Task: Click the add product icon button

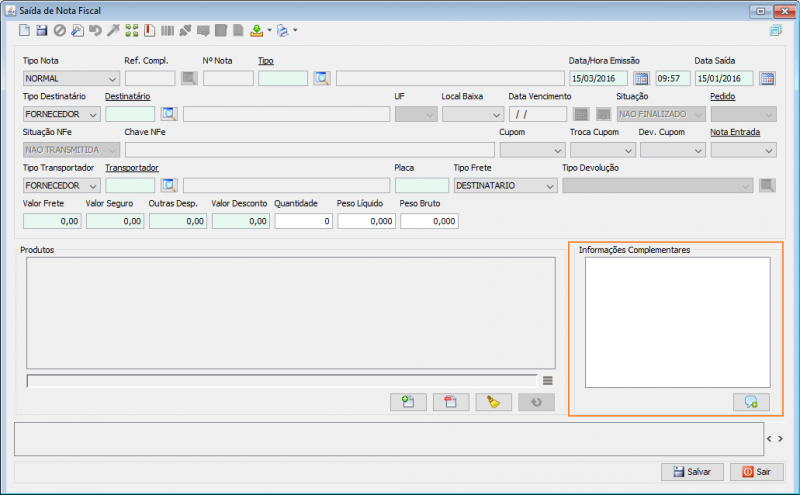Action: point(408,402)
